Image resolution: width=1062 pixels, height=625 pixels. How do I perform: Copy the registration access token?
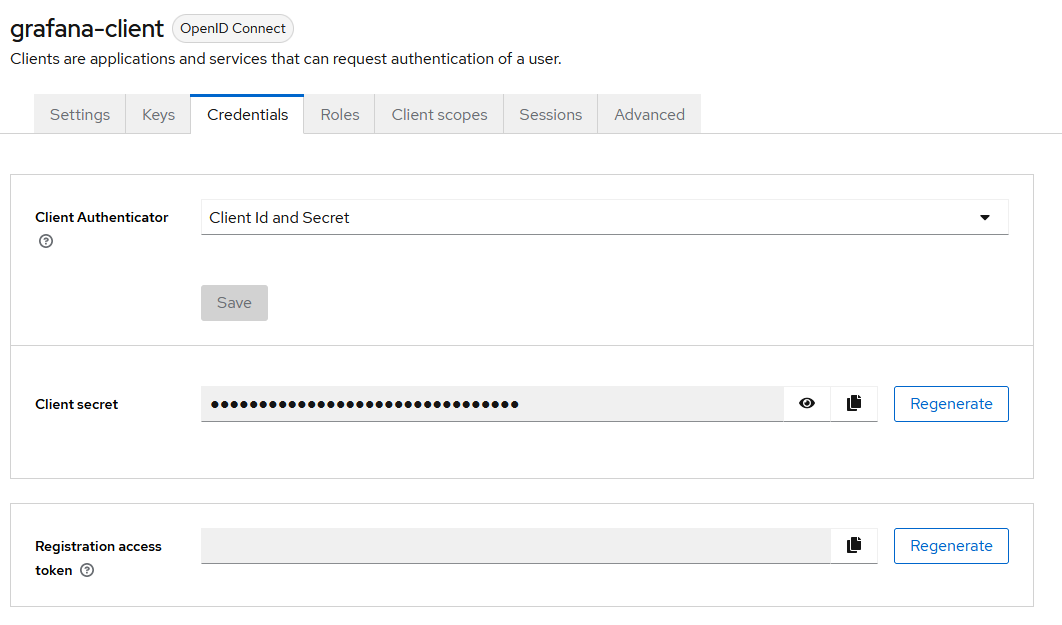point(854,546)
